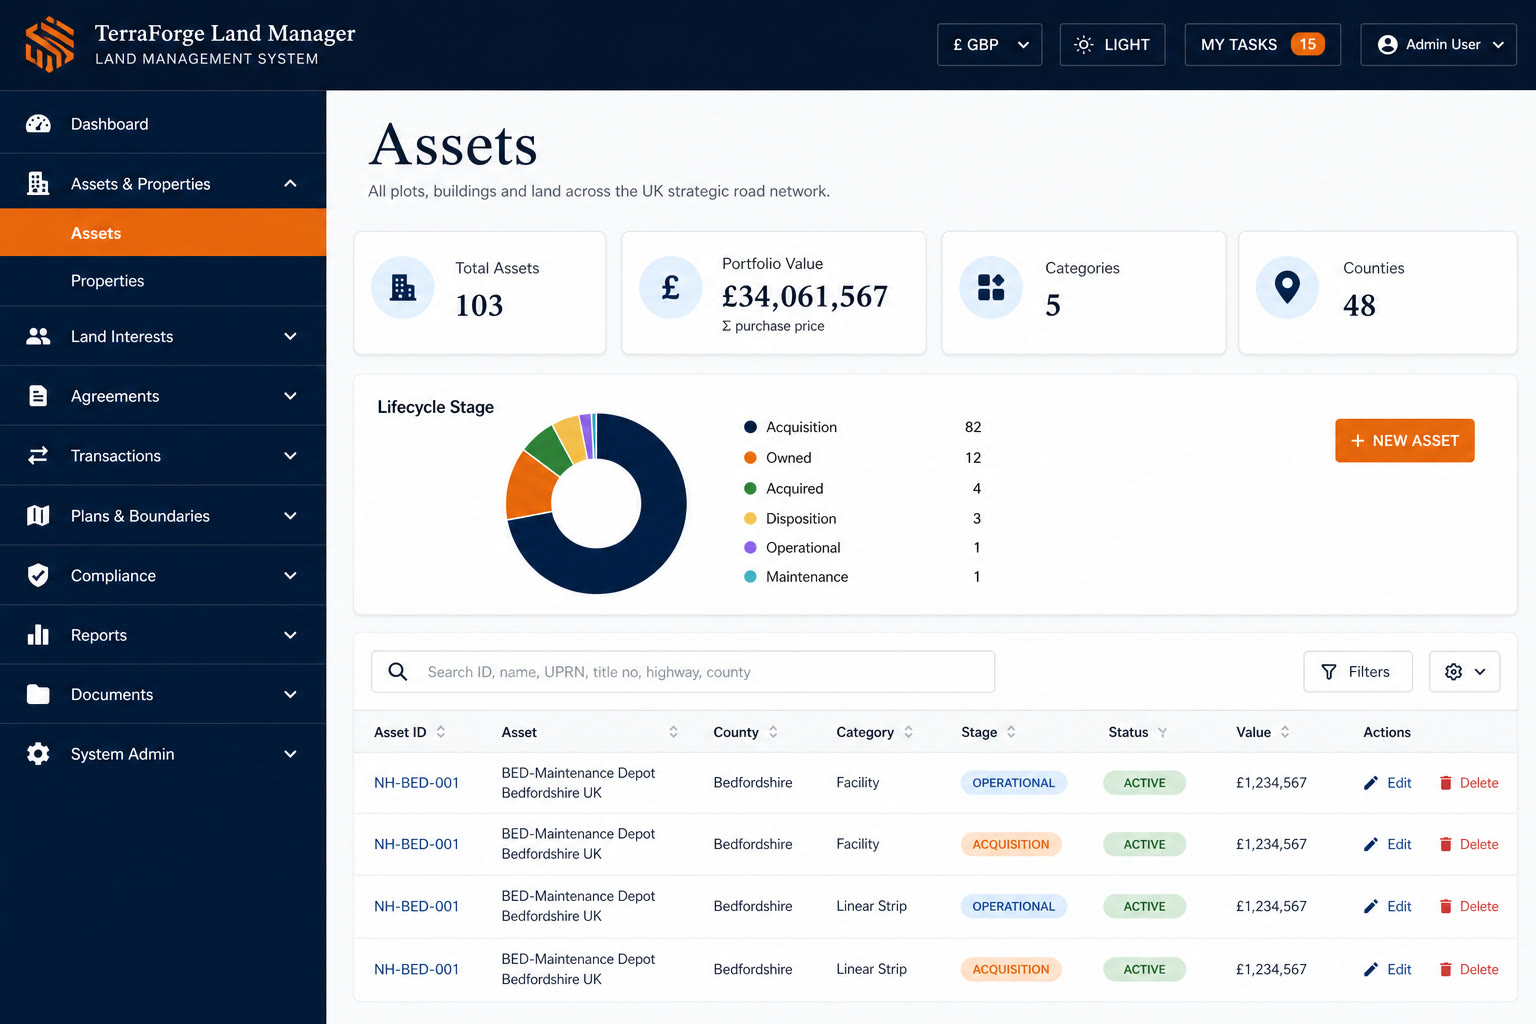Collapse the Assets & Properties section chevron
The height and width of the screenshot is (1024, 1536).
click(x=290, y=183)
